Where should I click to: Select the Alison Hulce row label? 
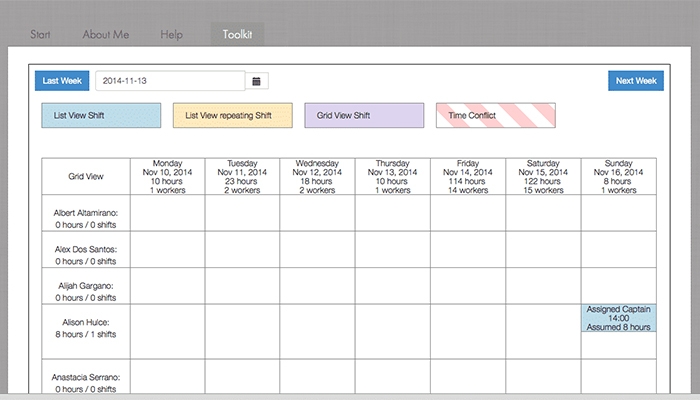(x=86, y=331)
